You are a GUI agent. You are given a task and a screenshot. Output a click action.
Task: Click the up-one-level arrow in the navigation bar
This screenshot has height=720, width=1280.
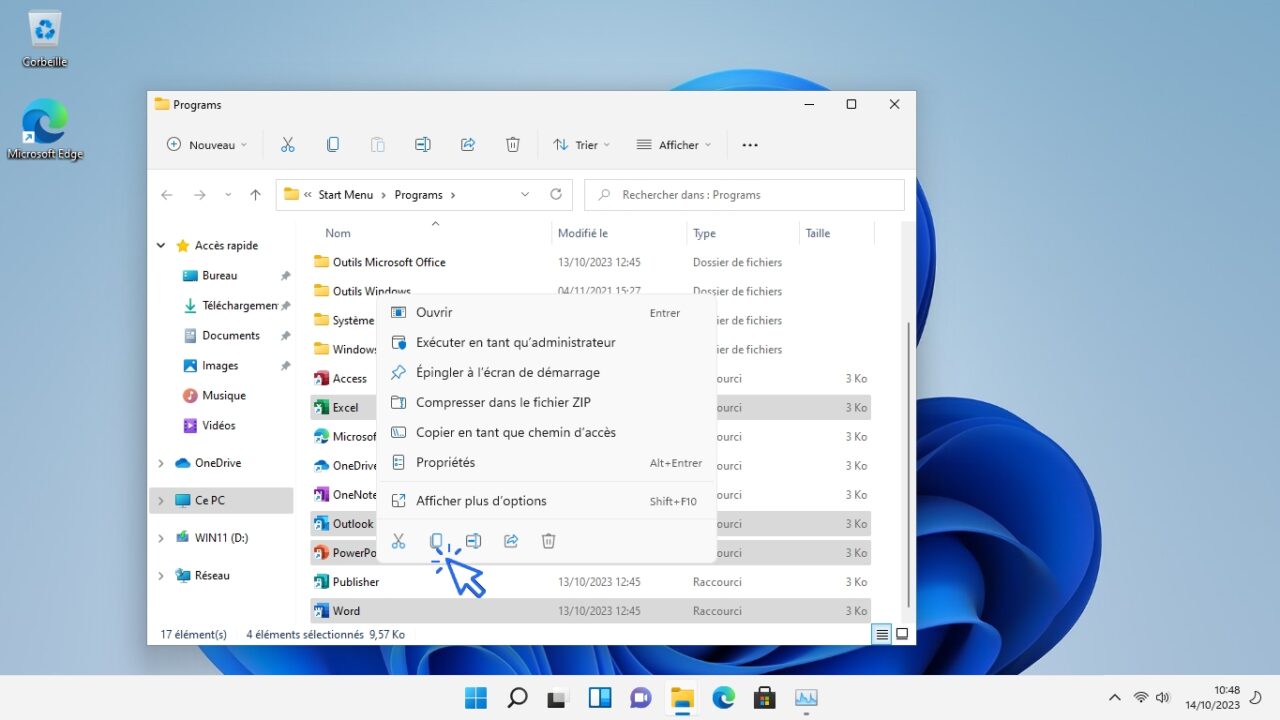point(255,194)
